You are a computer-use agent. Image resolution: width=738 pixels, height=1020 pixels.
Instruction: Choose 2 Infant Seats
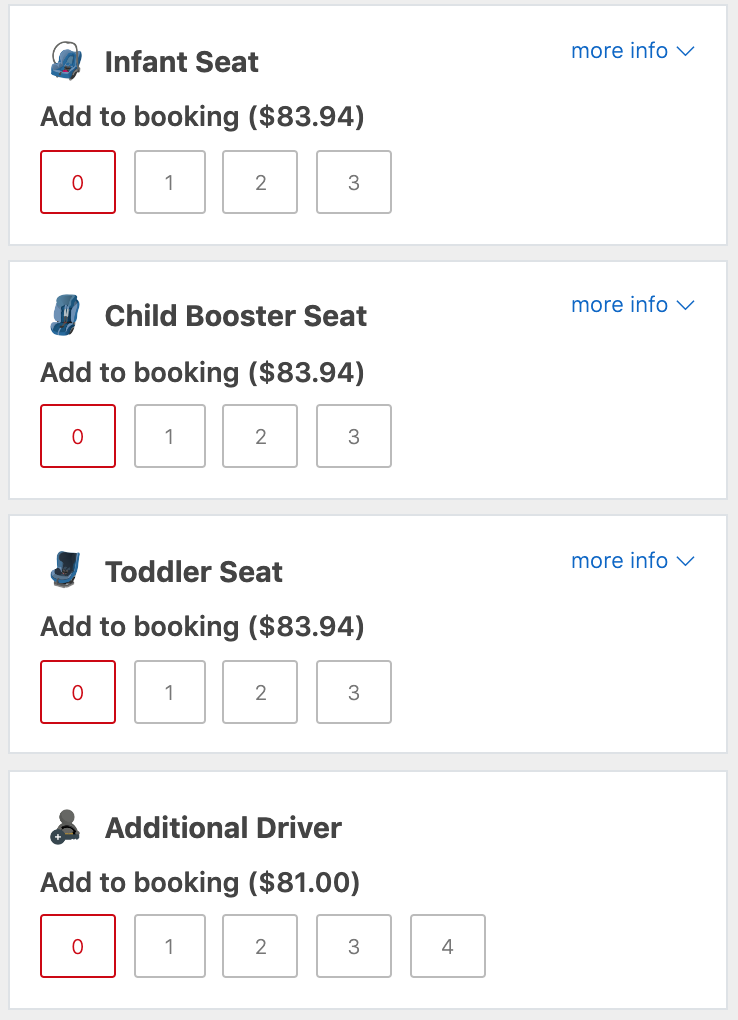click(x=260, y=182)
